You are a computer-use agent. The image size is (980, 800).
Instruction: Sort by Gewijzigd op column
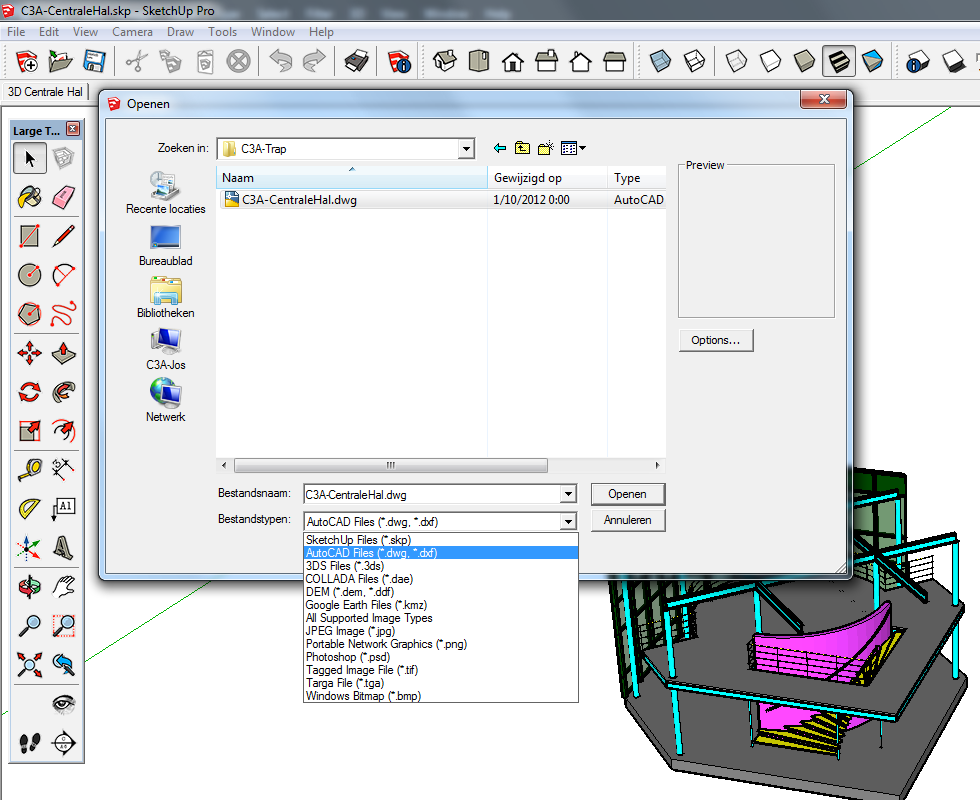pyautogui.click(x=547, y=178)
